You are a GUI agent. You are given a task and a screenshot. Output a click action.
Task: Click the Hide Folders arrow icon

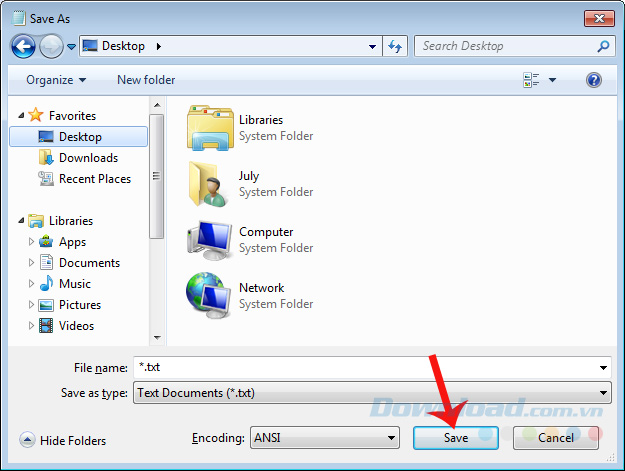pos(27,440)
